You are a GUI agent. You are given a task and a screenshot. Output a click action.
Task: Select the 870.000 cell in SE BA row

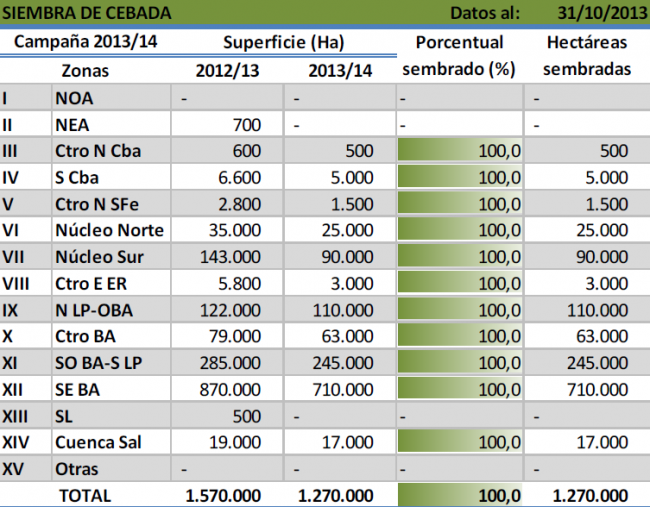click(230, 388)
